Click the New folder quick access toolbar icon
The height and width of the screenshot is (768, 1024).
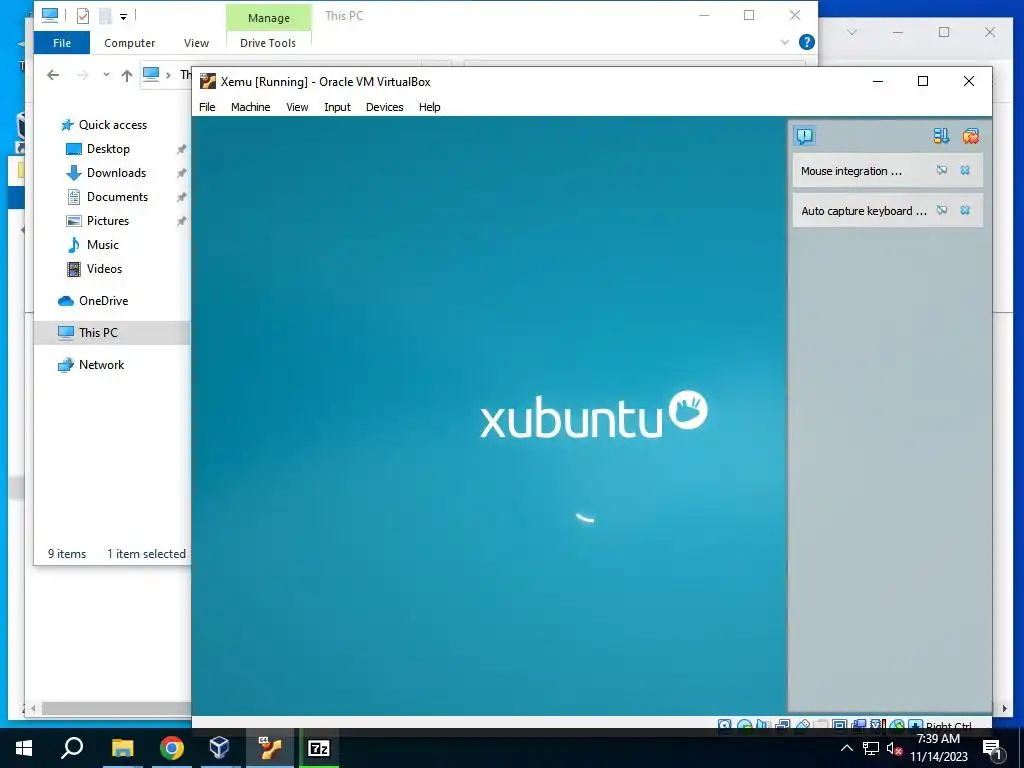click(104, 16)
